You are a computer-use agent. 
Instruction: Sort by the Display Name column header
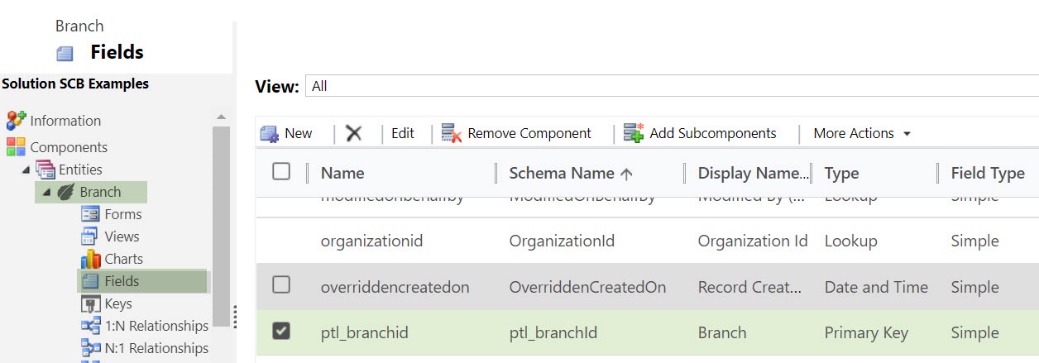(753, 174)
